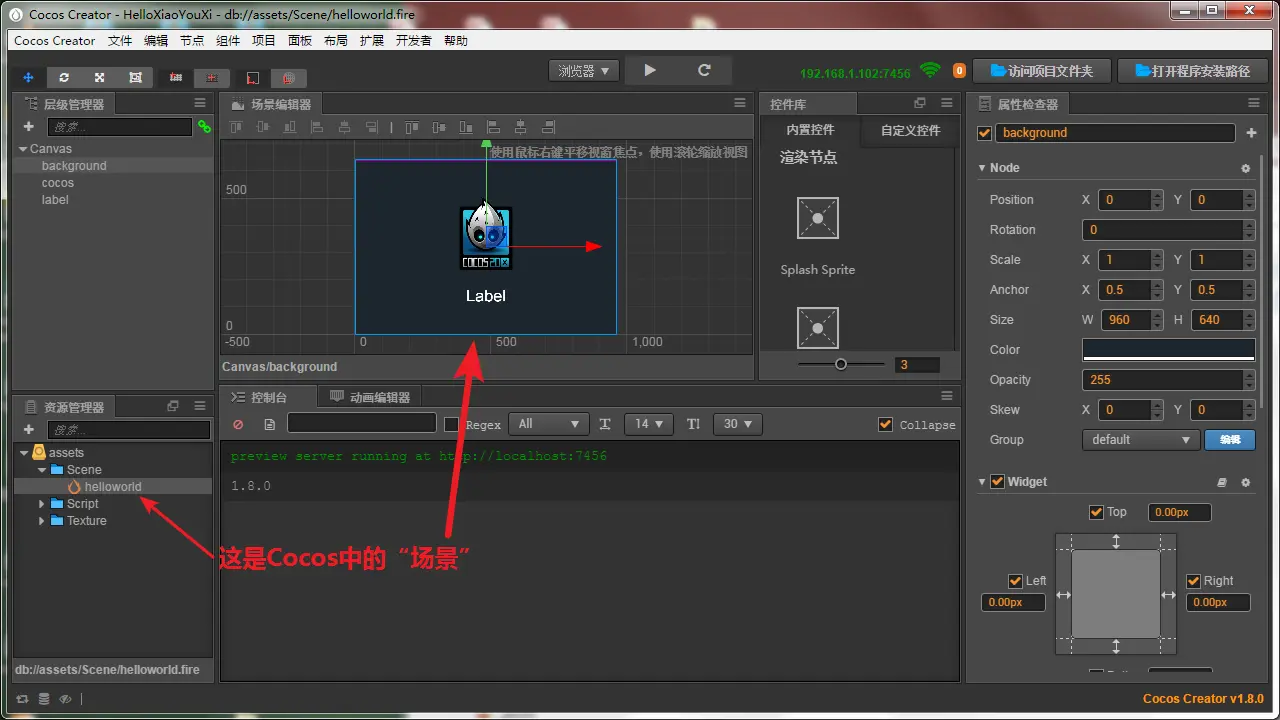Screen dimensions: 1280x720
Task: Select the label node in hierarchy
Action: click(x=55, y=200)
